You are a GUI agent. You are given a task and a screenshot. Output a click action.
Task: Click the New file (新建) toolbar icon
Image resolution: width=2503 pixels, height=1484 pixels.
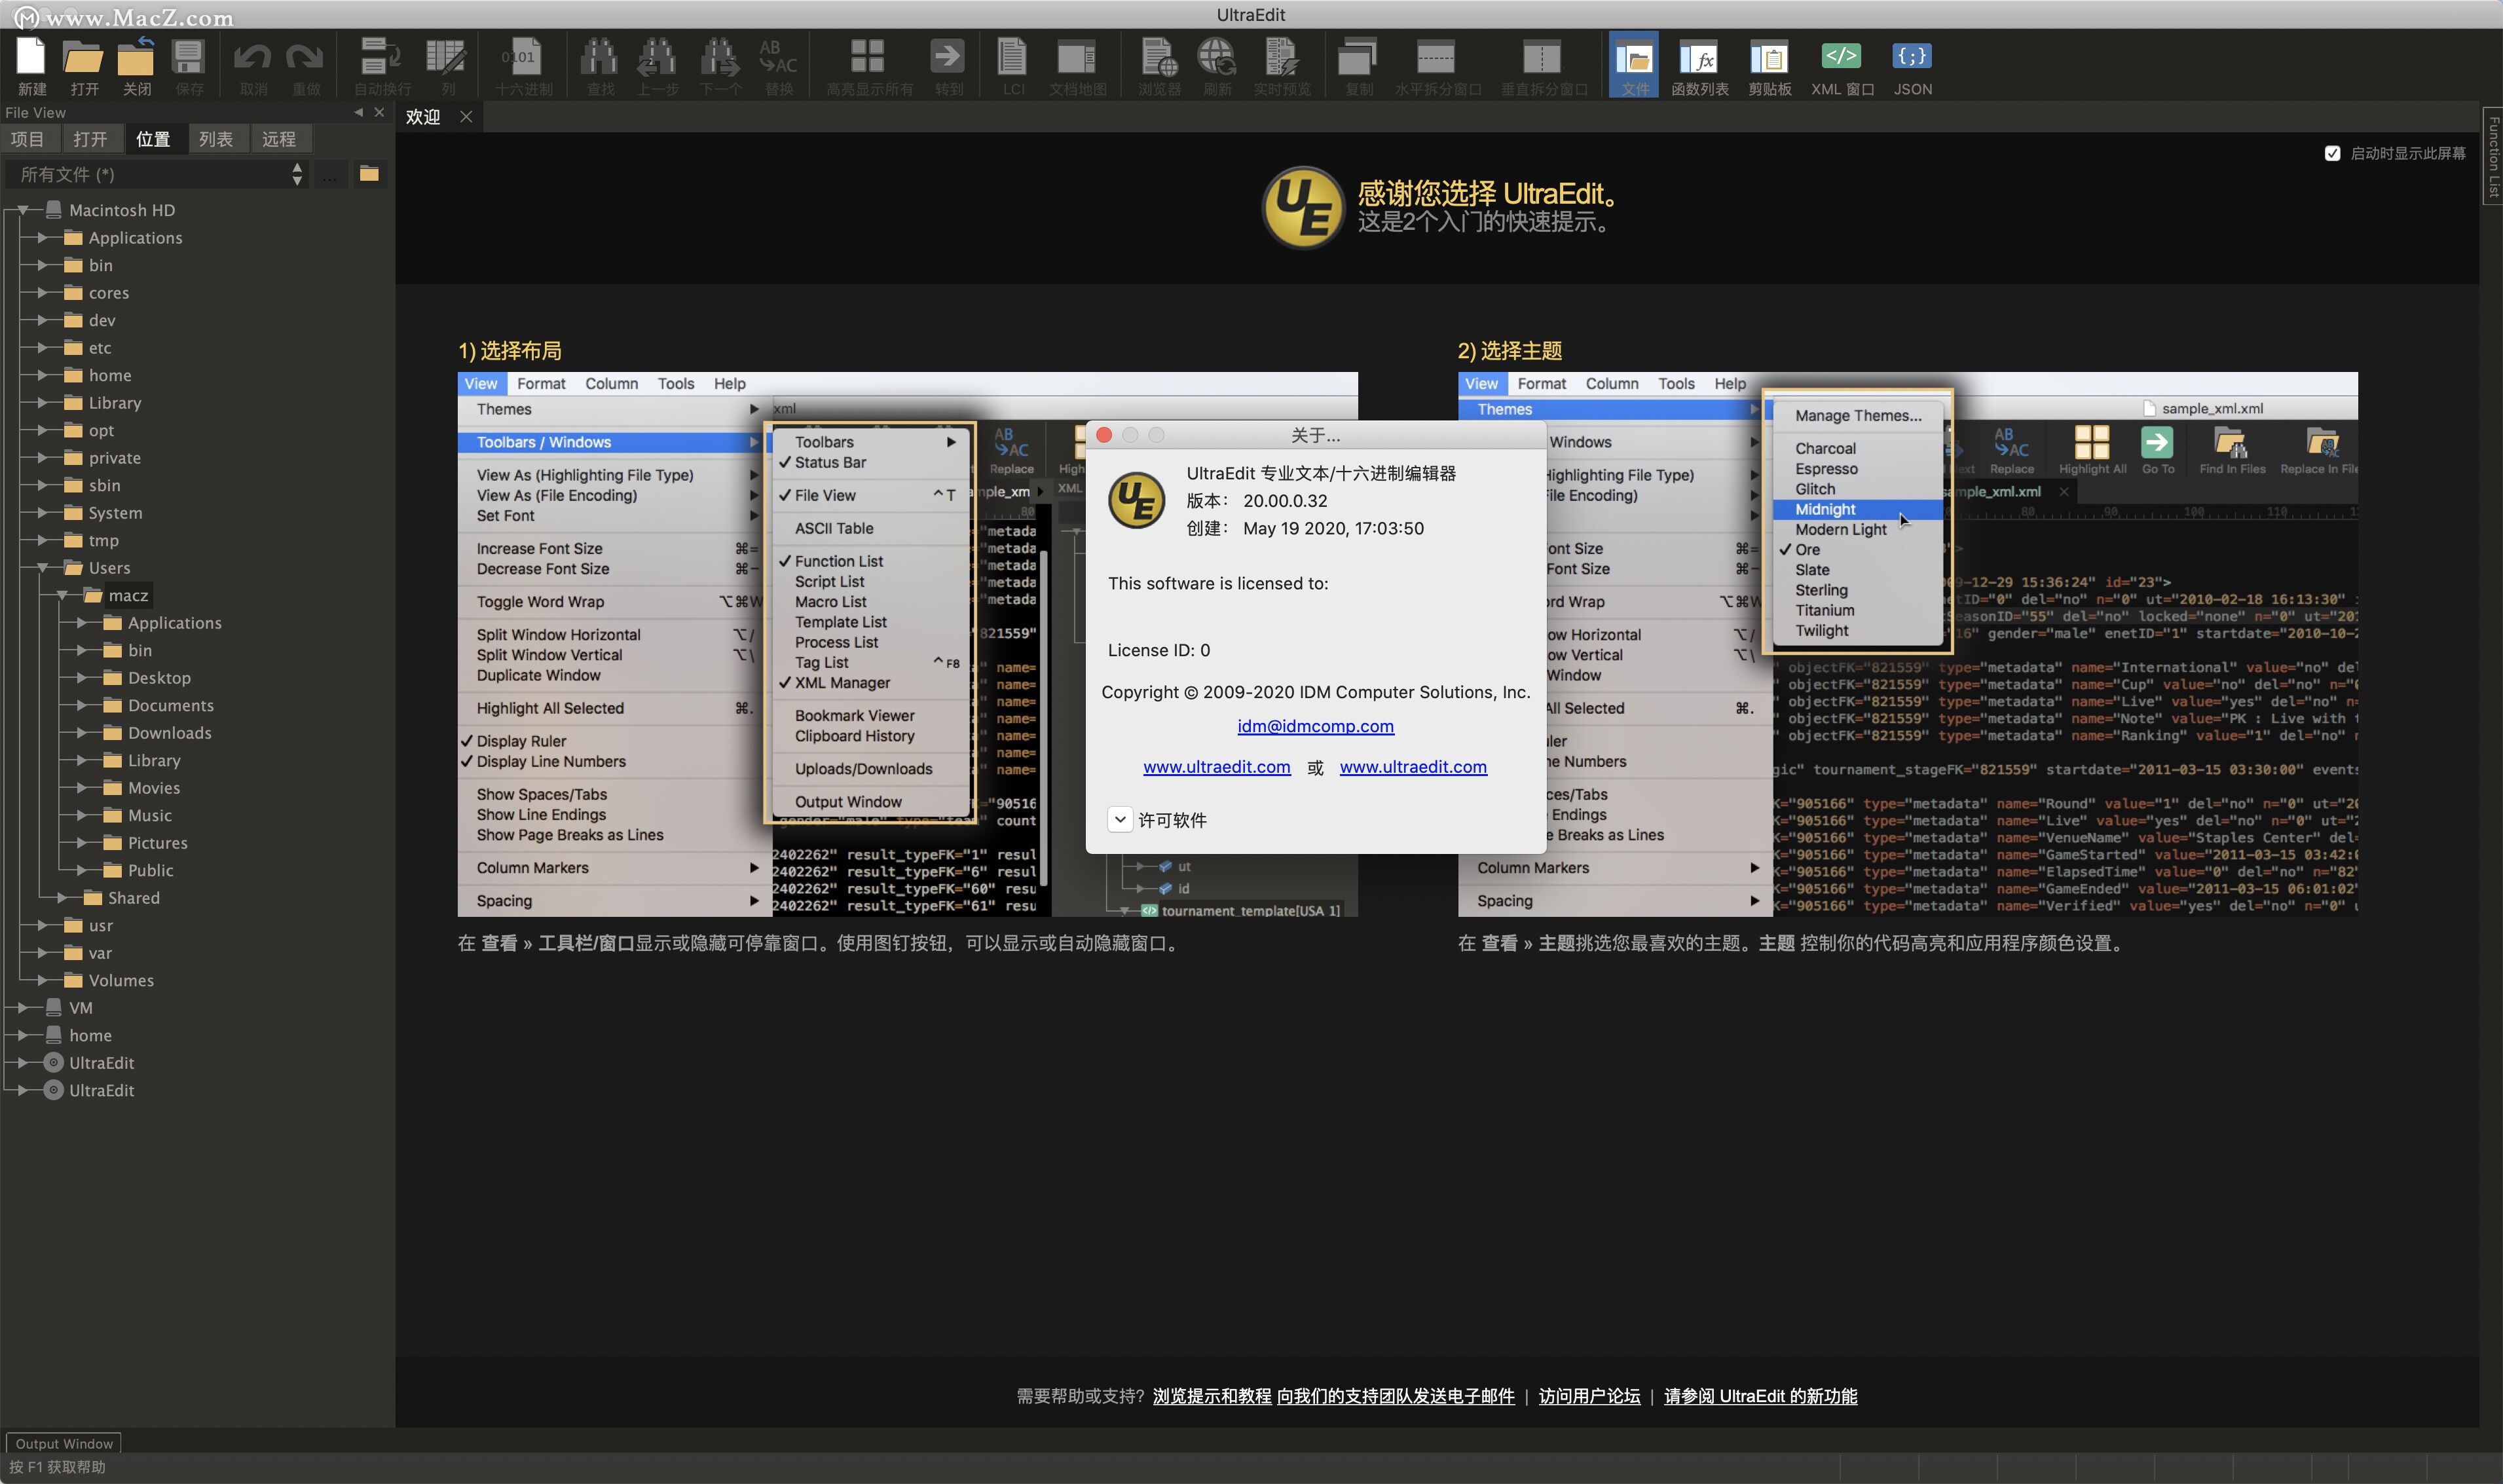pyautogui.click(x=31, y=58)
